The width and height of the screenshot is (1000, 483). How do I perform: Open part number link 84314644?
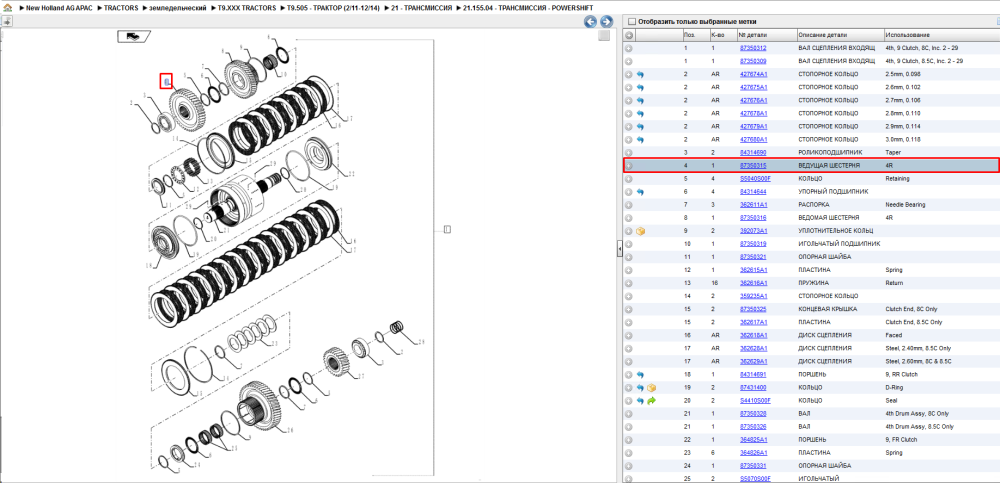click(x=753, y=192)
